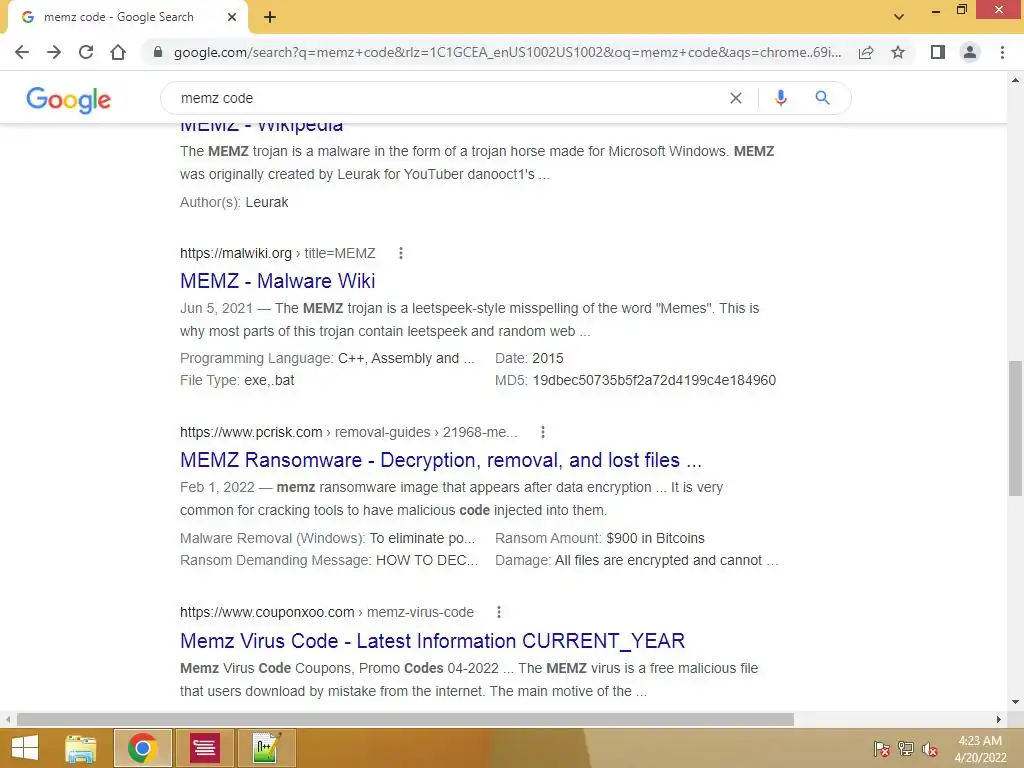View site security lock info
The image size is (1024, 768).
[x=157, y=52]
